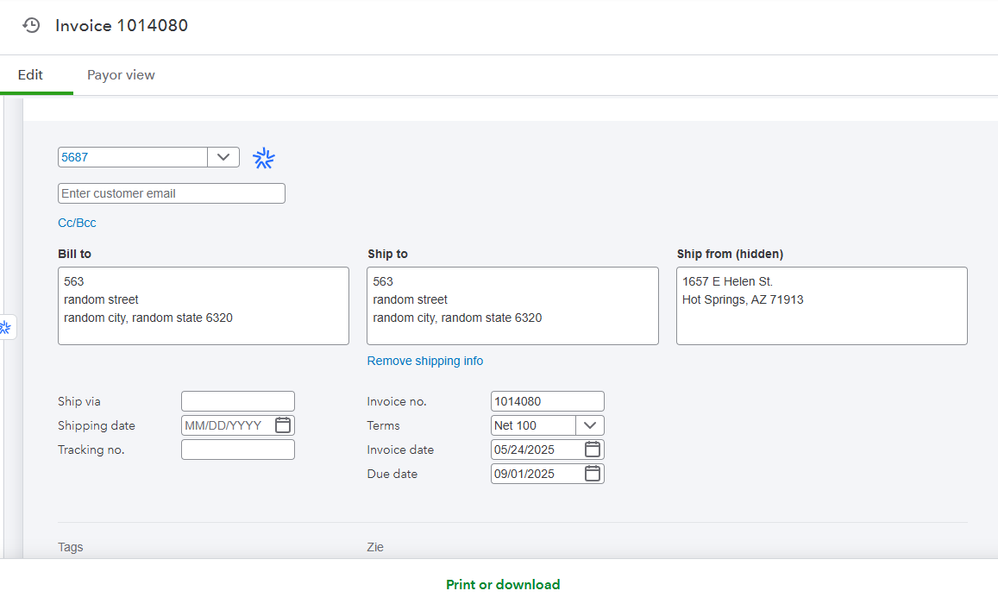
Task: Click the Ship to address box
Action: (512, 305)
